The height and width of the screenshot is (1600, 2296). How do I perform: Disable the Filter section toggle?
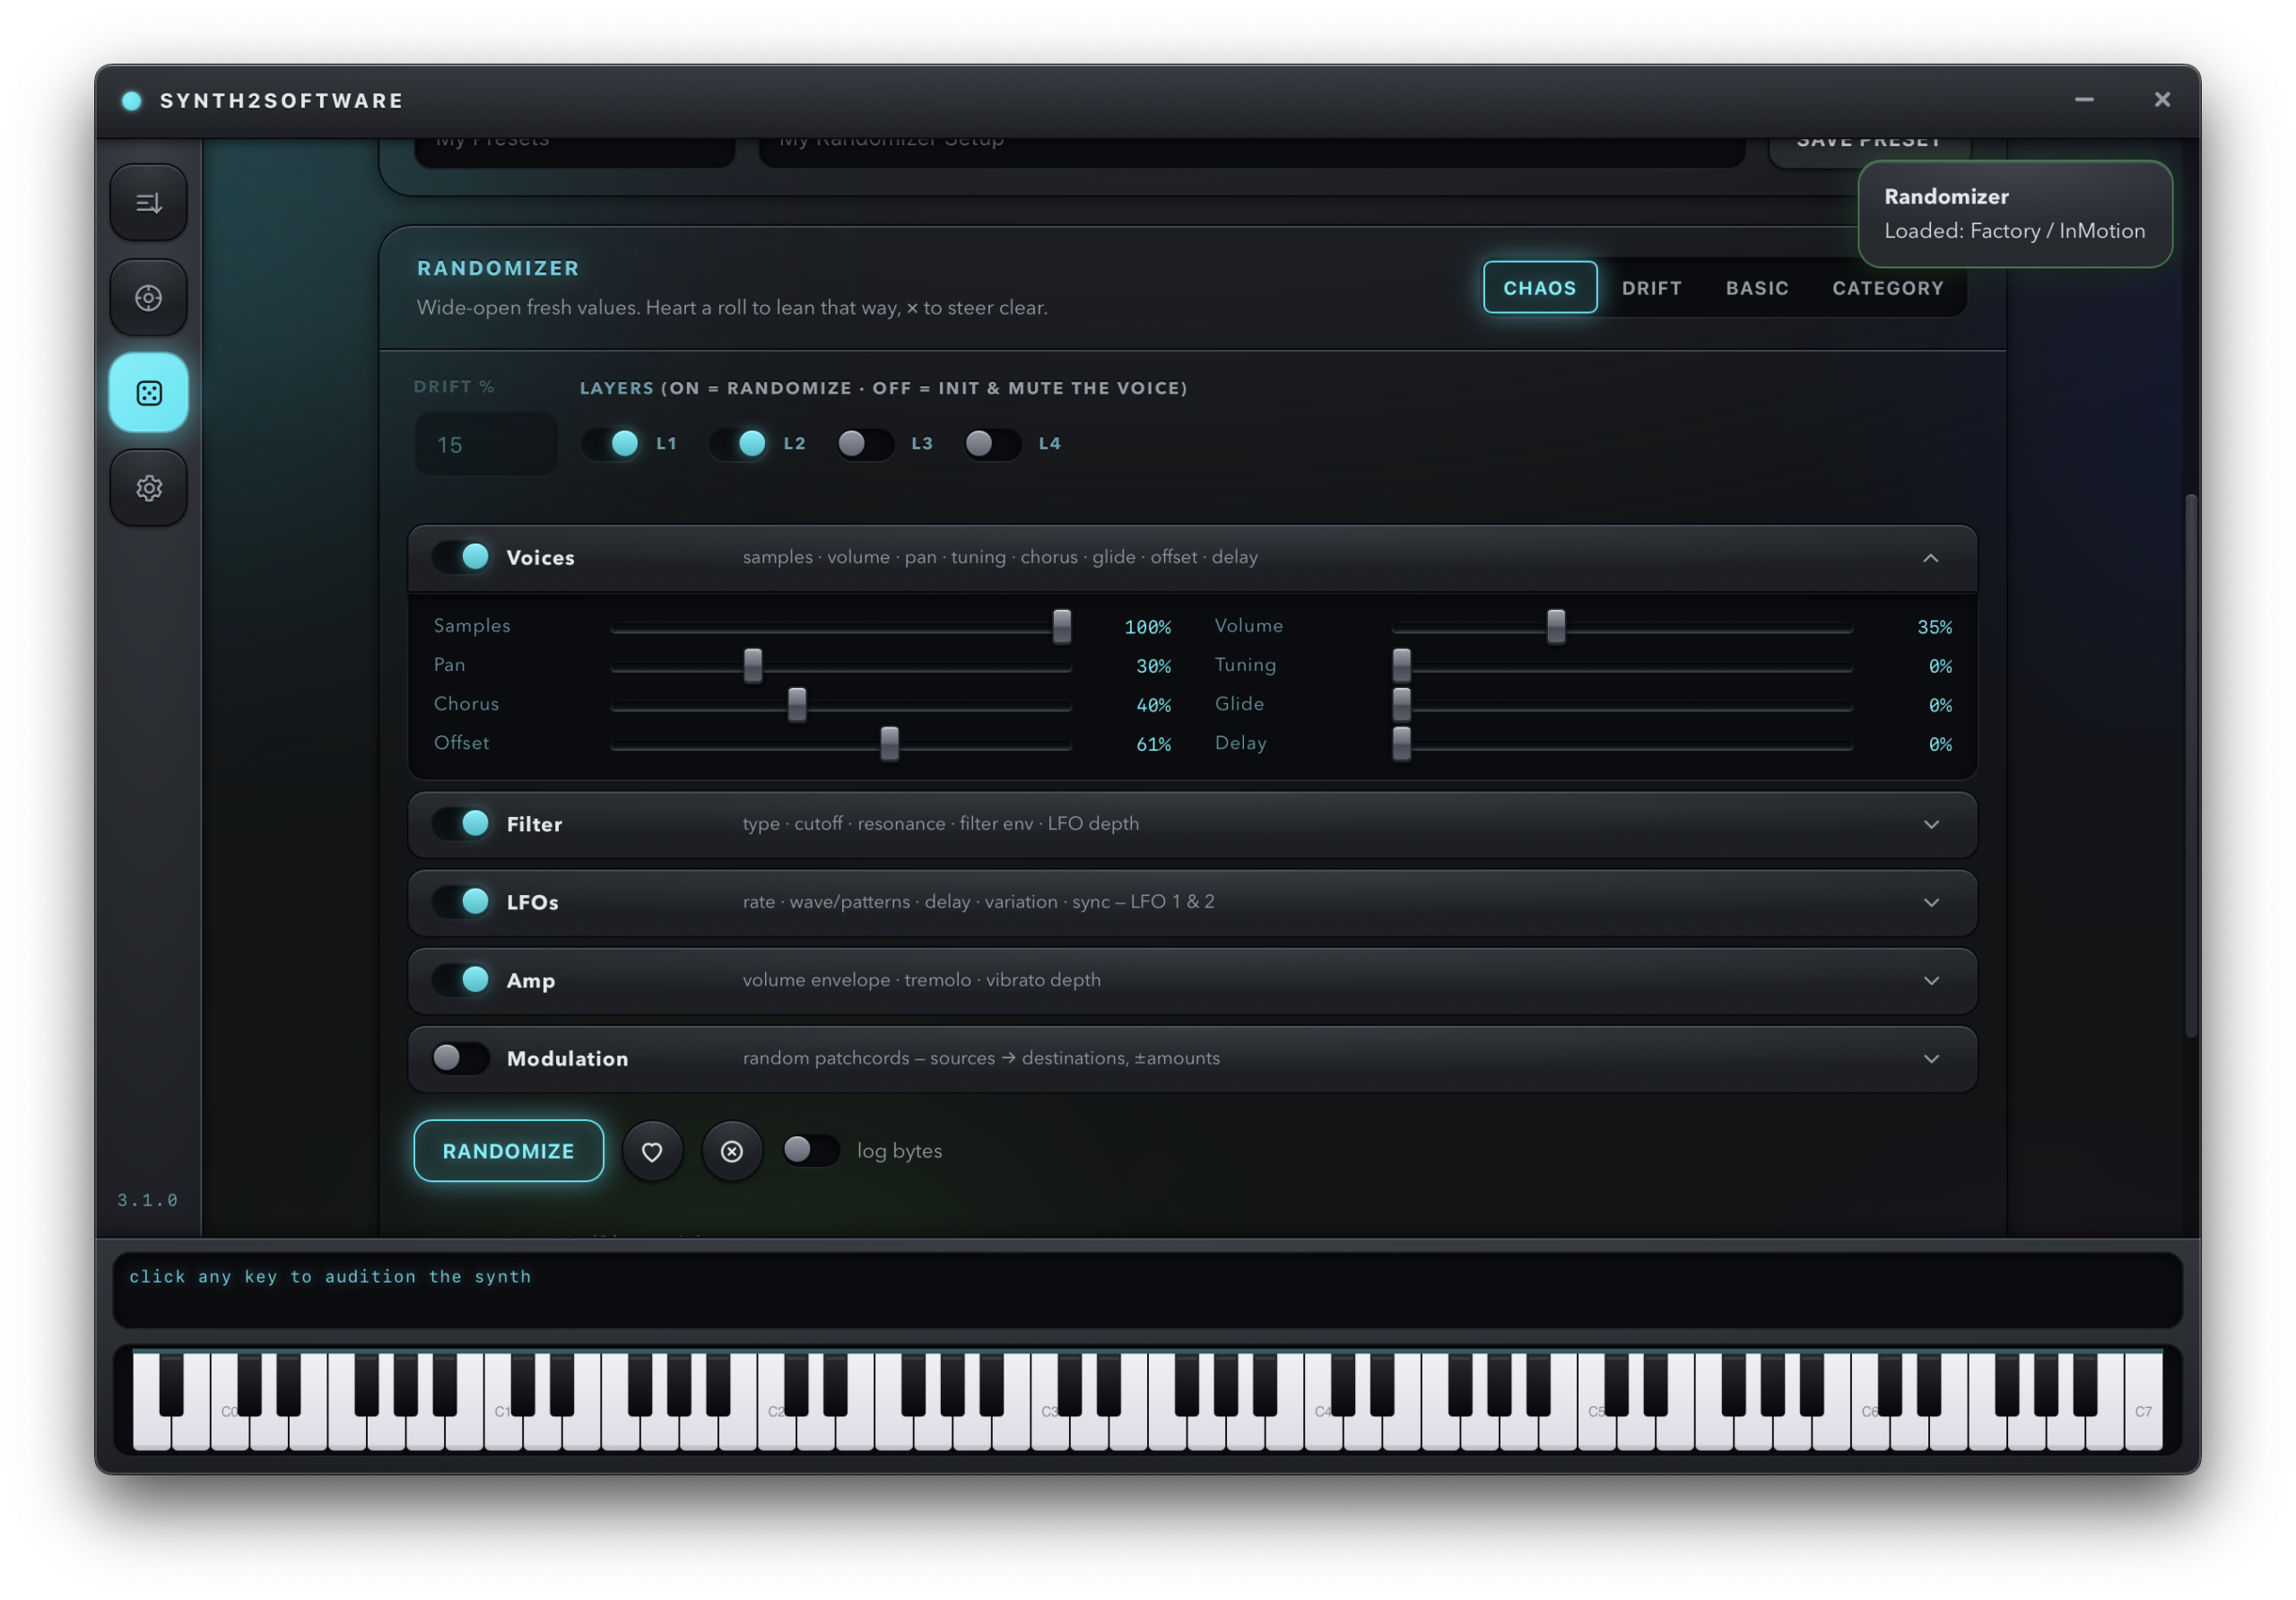(x=462, y=824)
